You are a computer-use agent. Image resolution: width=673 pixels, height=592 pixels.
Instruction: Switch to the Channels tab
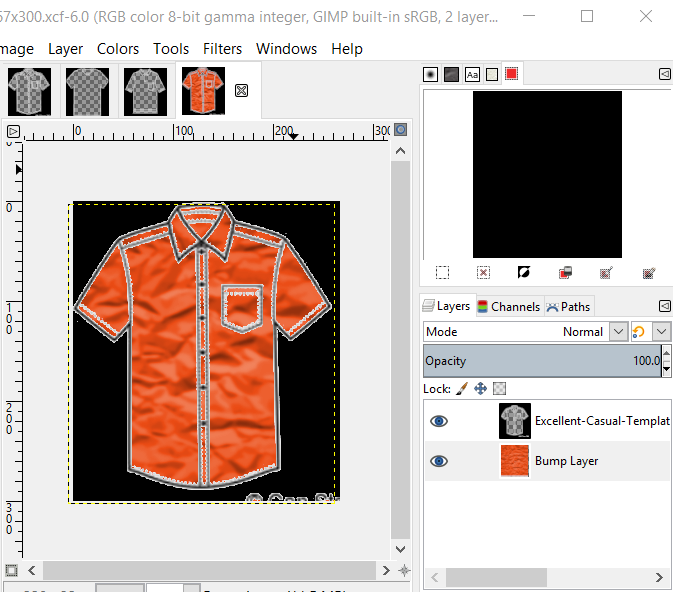coord(508,307)
